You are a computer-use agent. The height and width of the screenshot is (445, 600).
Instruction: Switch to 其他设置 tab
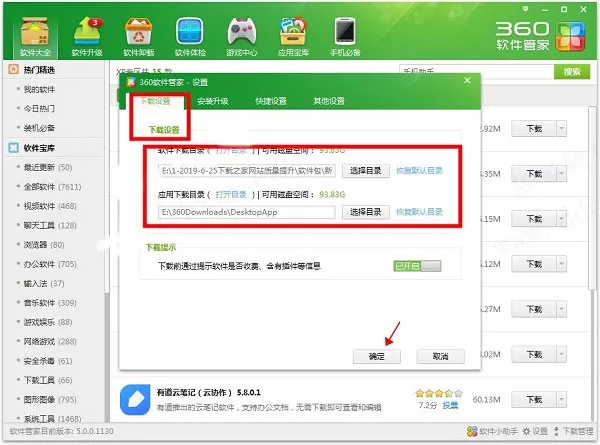click(329, 101)
